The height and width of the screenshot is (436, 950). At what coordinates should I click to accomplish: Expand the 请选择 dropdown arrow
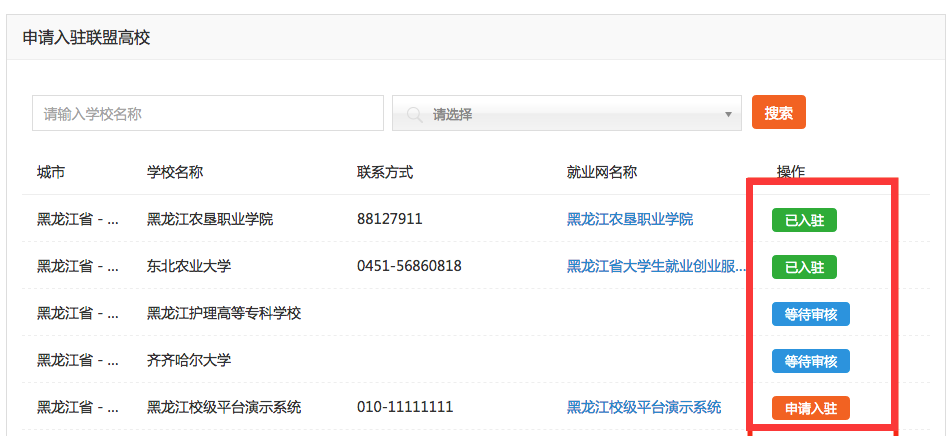pos(728,115)
